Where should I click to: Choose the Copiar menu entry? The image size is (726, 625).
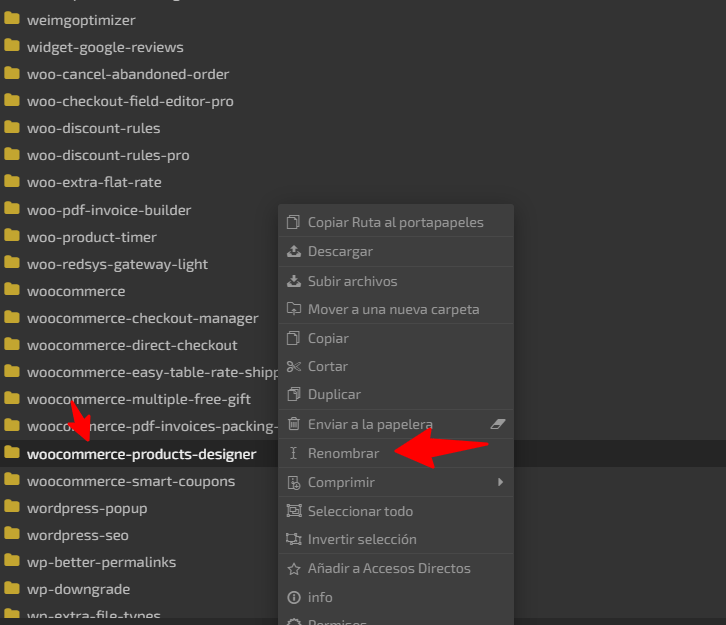(396, 338)
